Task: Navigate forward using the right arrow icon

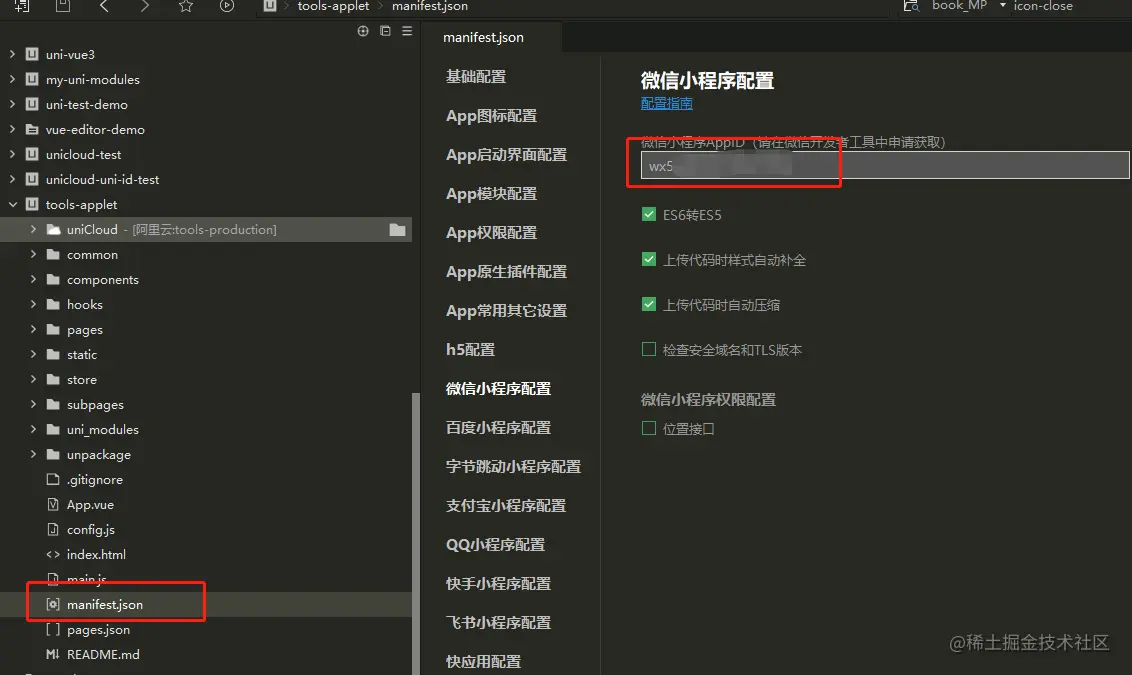Action: coord(144,7)
